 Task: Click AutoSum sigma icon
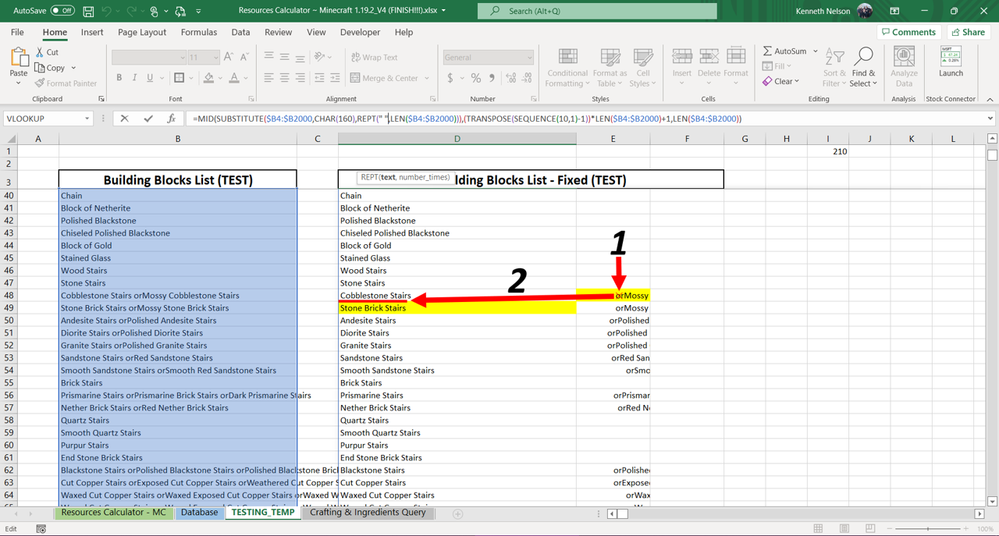[x=767, y=51]
